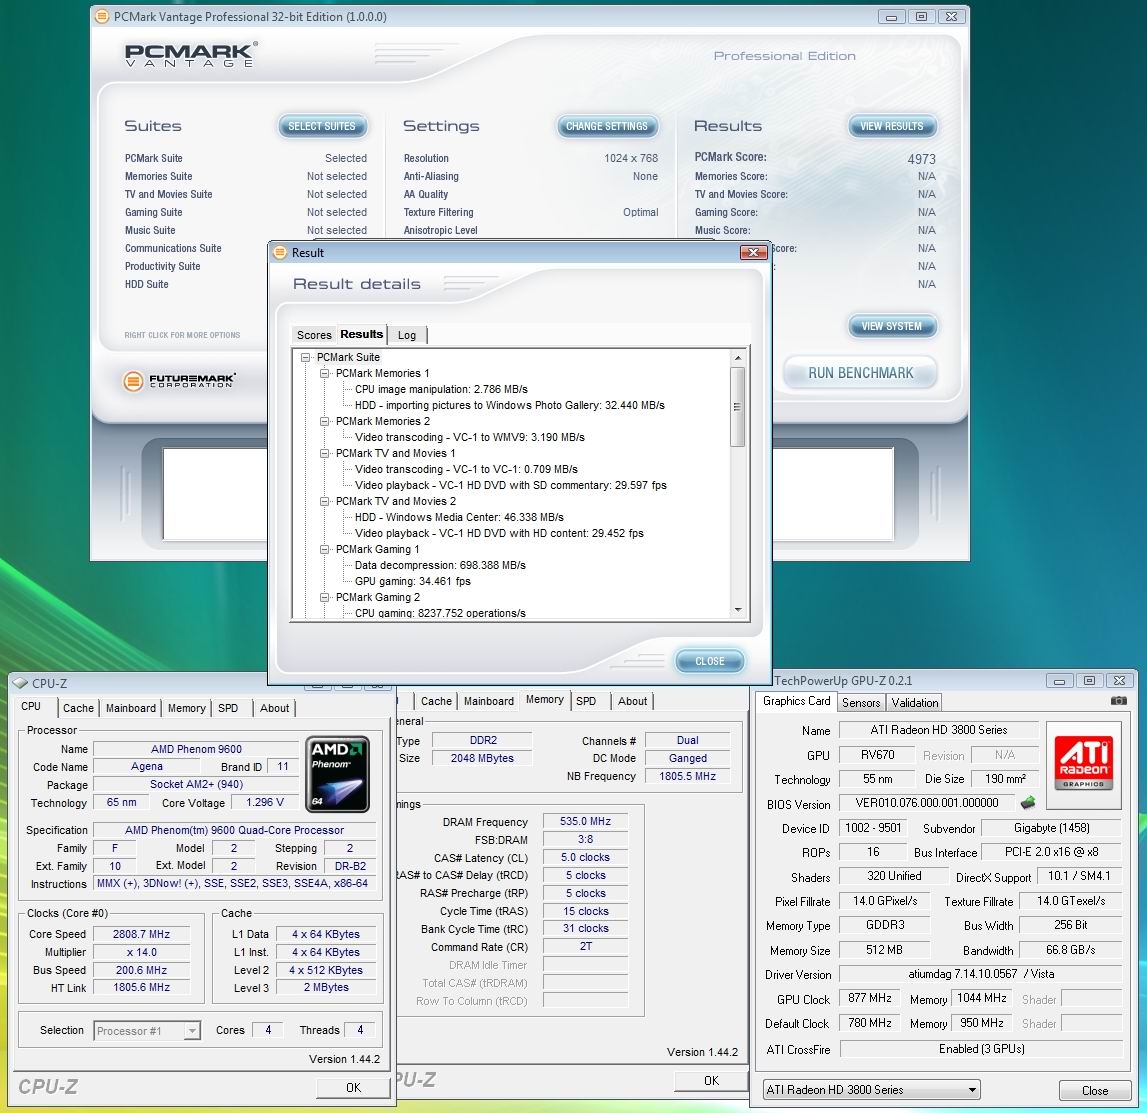Open the Sensors tab in GPU-Z

[861, 703]
